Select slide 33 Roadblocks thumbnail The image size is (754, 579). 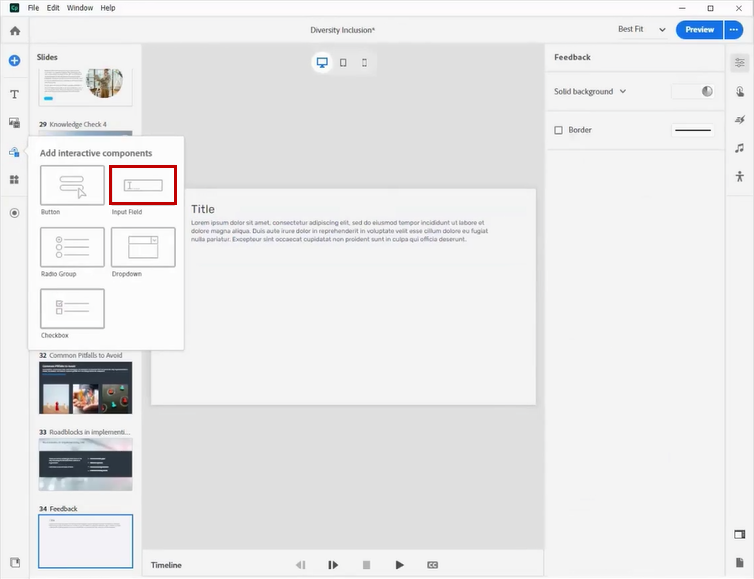86,465
